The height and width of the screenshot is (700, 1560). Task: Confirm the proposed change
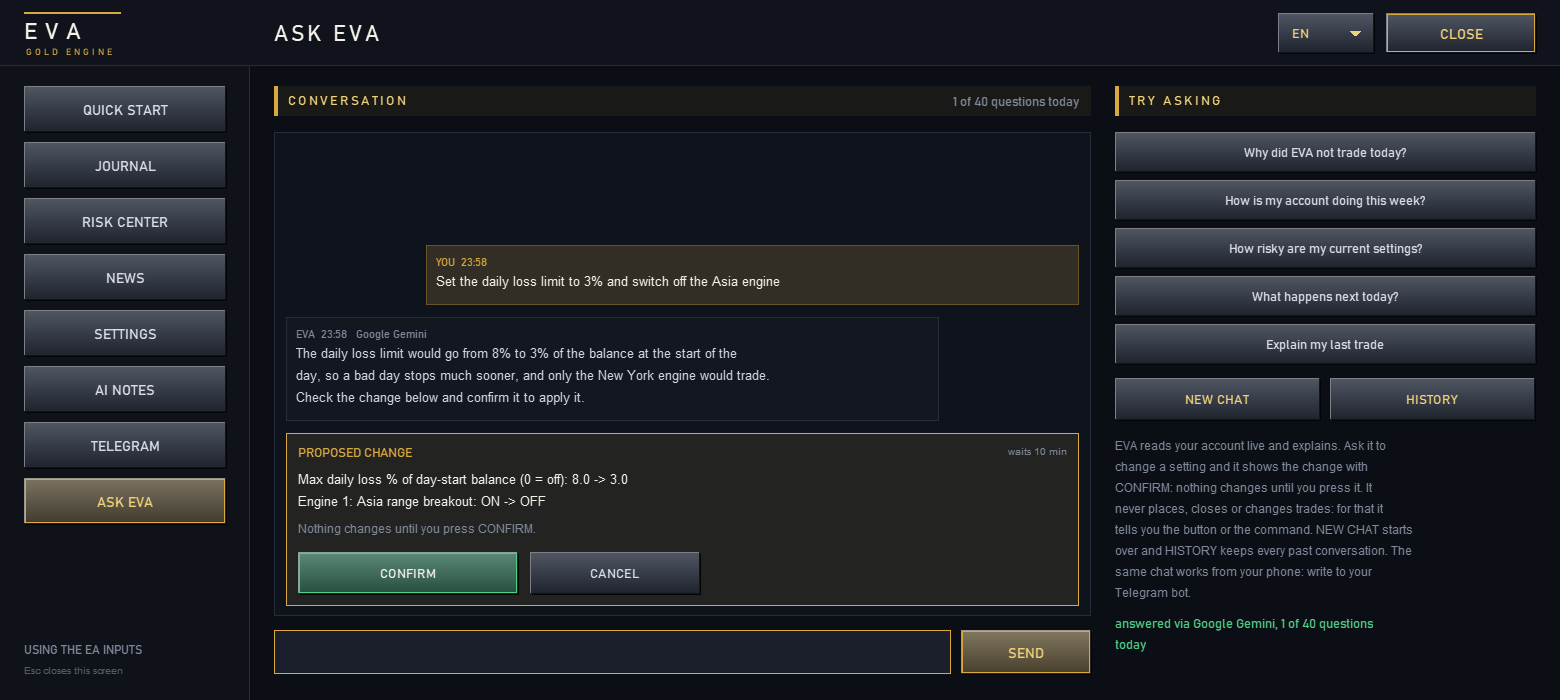click(408, 573)
